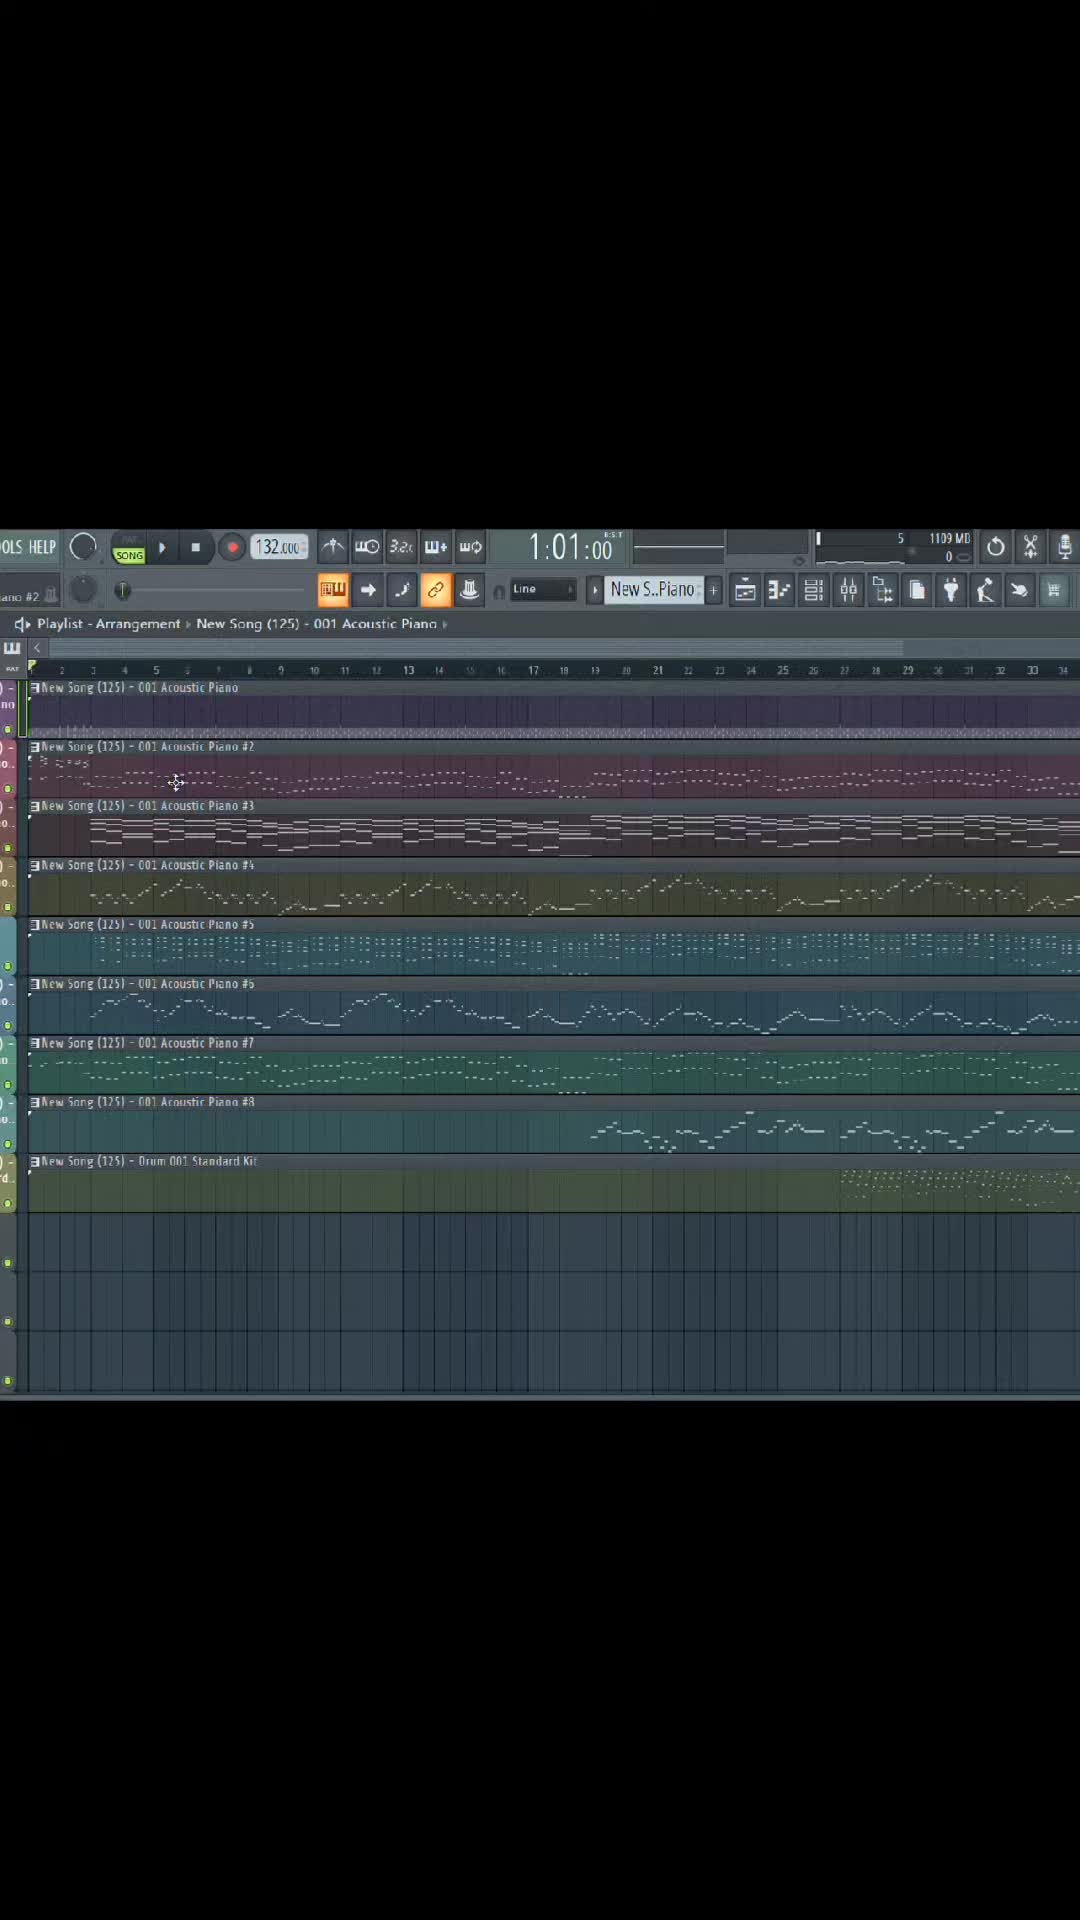Open the plugin picker plug icon
The height and width of the screenshot is (1920, 1080).
coord(951,590)
